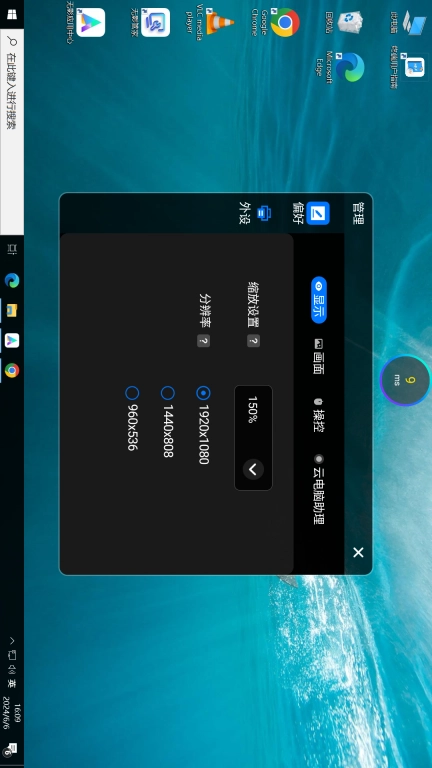
Task: Launch Chrome from the taskbar
Action: click(12, 370)
